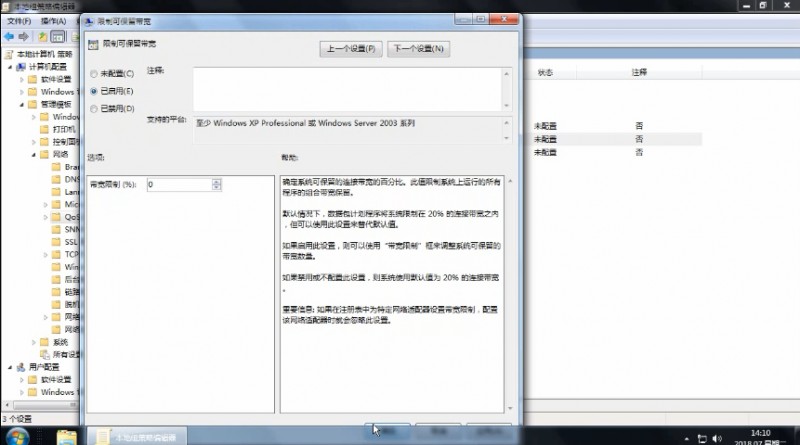The image size is (800, 445).
Task: Toggle the show/hide console tree toolbar icon
Action: [58, 36]
